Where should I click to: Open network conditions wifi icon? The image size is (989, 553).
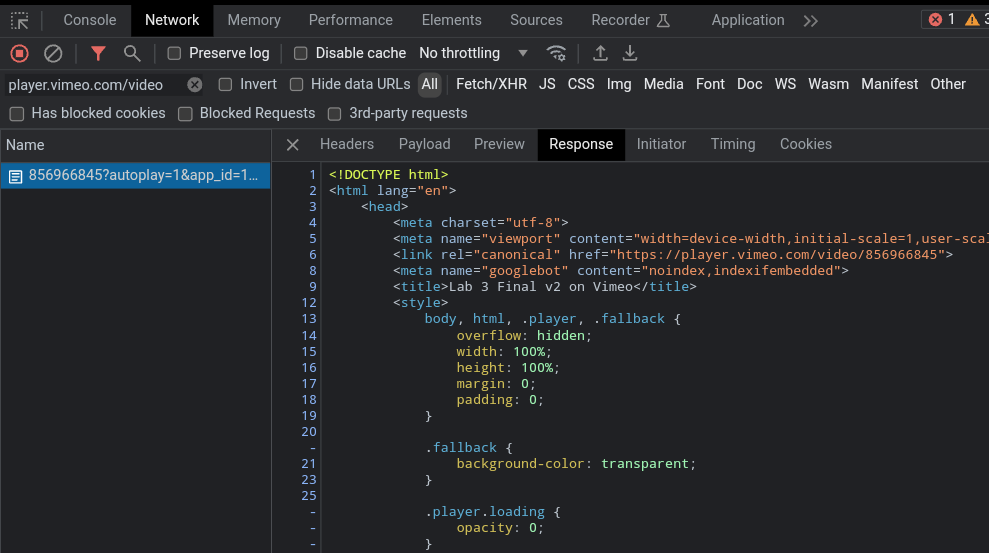(556, 53)
